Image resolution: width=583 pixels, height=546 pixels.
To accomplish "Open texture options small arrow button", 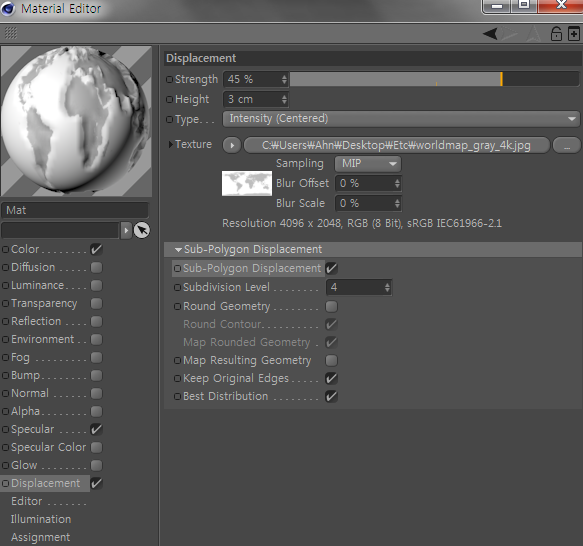I will pyautogui.click(x=232, y=145).
